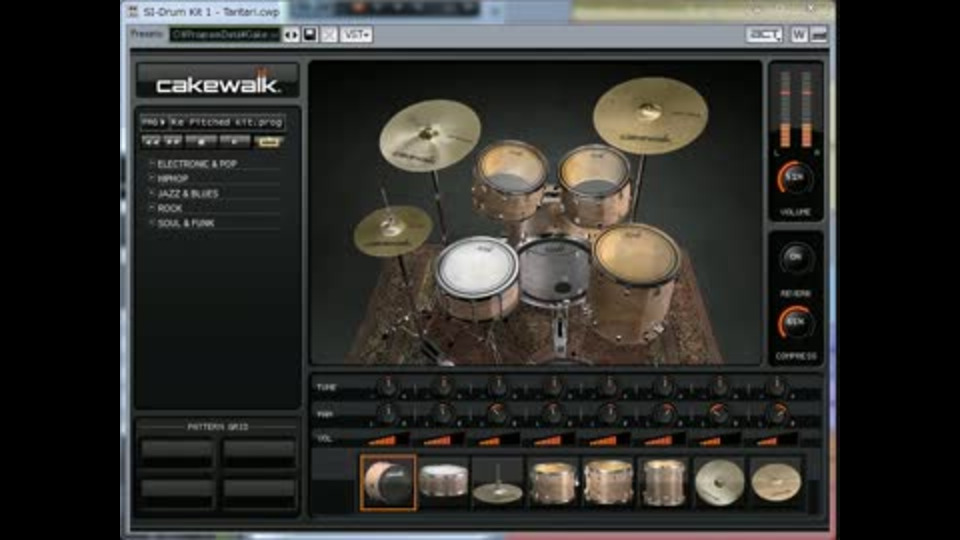
Task: Select the second-to-last cymbal pad thumbnail
Action: pyautogui.click(x=719, y=482)
